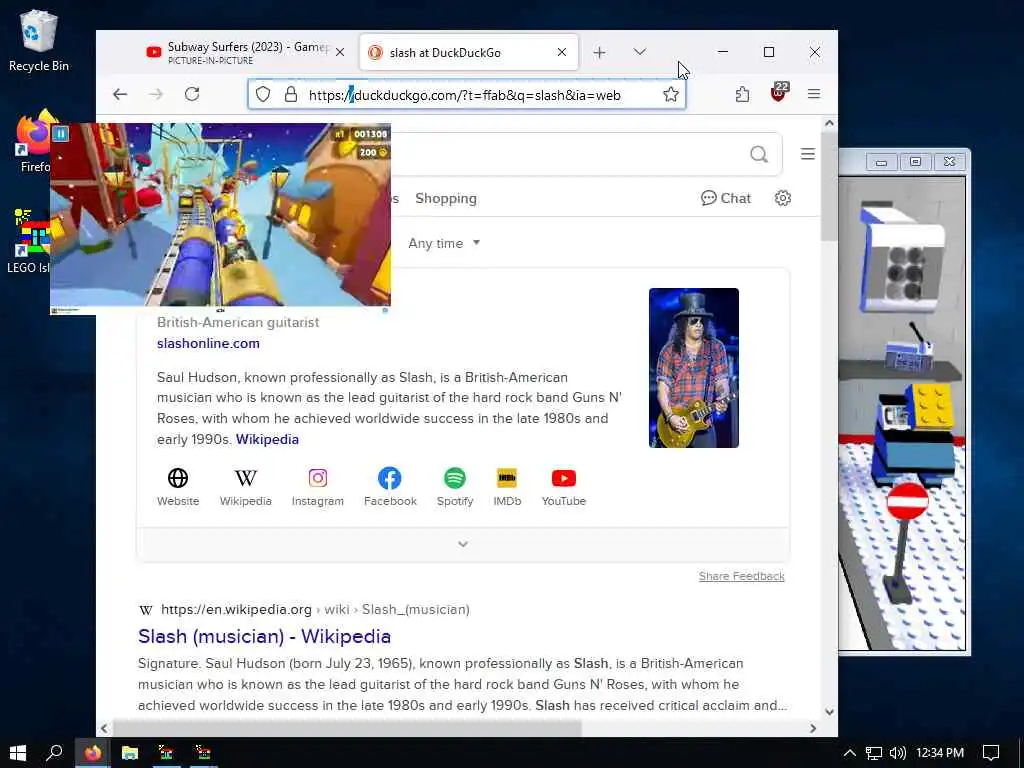Open the list all tabs dropdown arrow
The width and height of the screenshot is (1024, 768).
640,52
